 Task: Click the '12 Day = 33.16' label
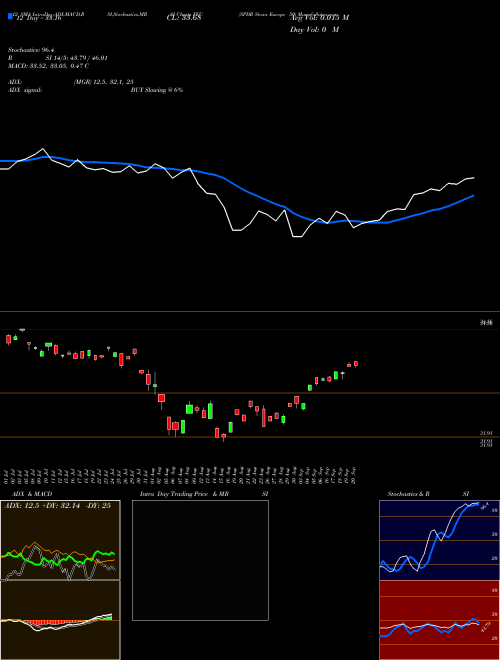pyautogui.click(x=39, y=18)
